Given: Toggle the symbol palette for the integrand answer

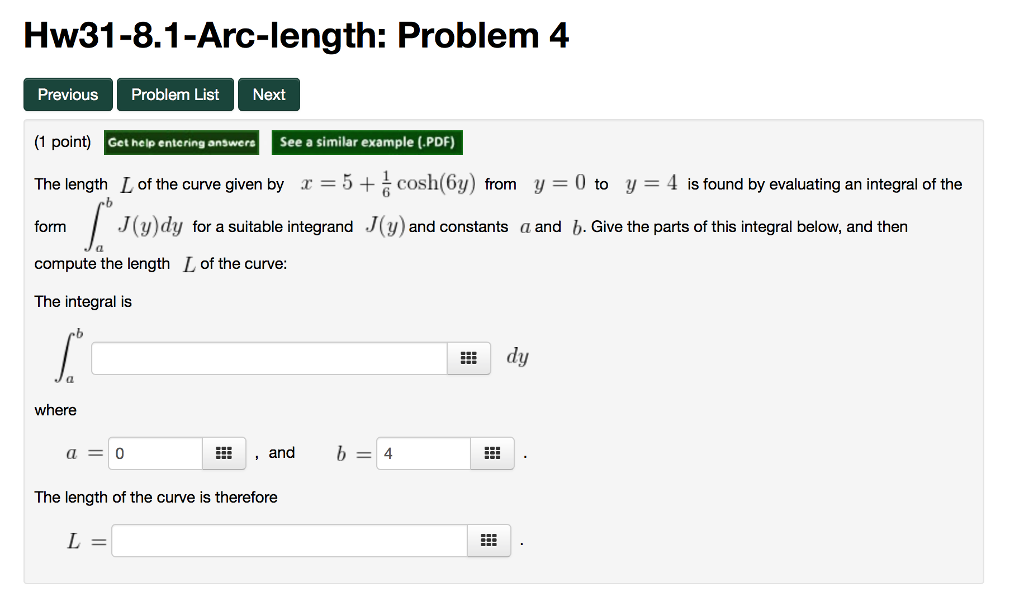Looking at the screenshot, I should [x=468, y=357].
